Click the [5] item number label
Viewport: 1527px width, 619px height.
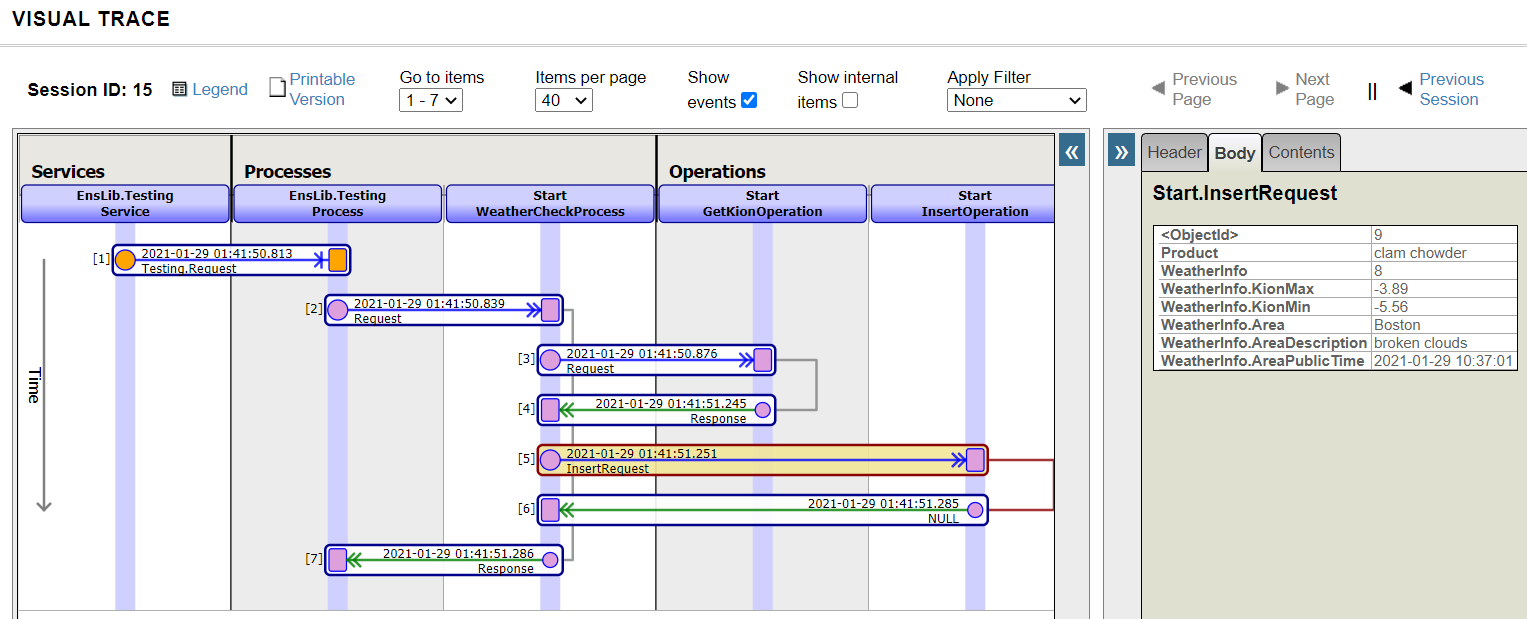[526, 459]
